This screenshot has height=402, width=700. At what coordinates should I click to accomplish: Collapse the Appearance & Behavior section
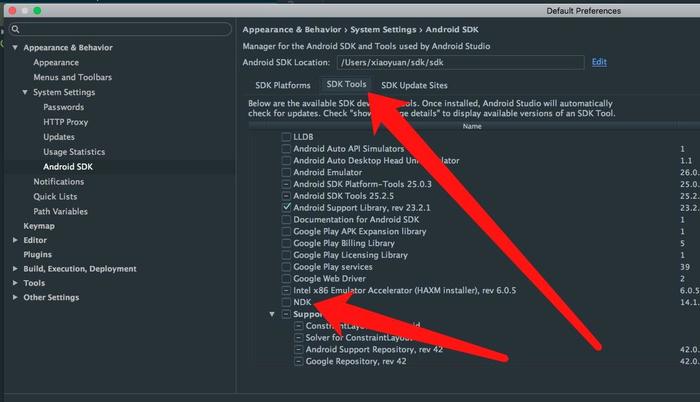click(x=15, y=48)
